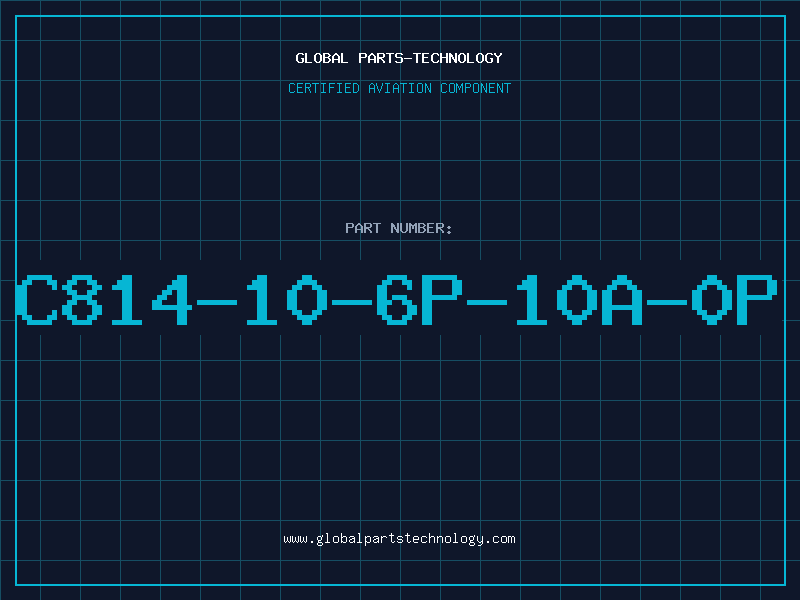The height and width of the screenshot is (600, 800).
Task: Click the GLOBAL PARTS-TECHNOLOGY heading
Action: pos(399,58)
